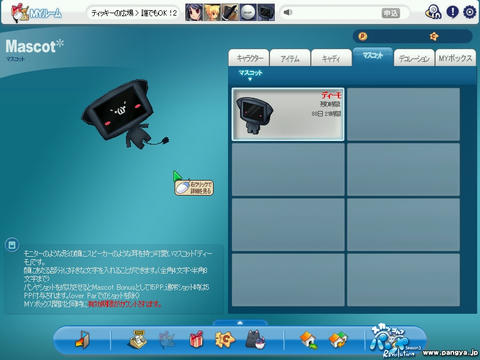Click the grey send button in chat bar
This screenshot has height=360, width=480.
(x=390, y=13)
